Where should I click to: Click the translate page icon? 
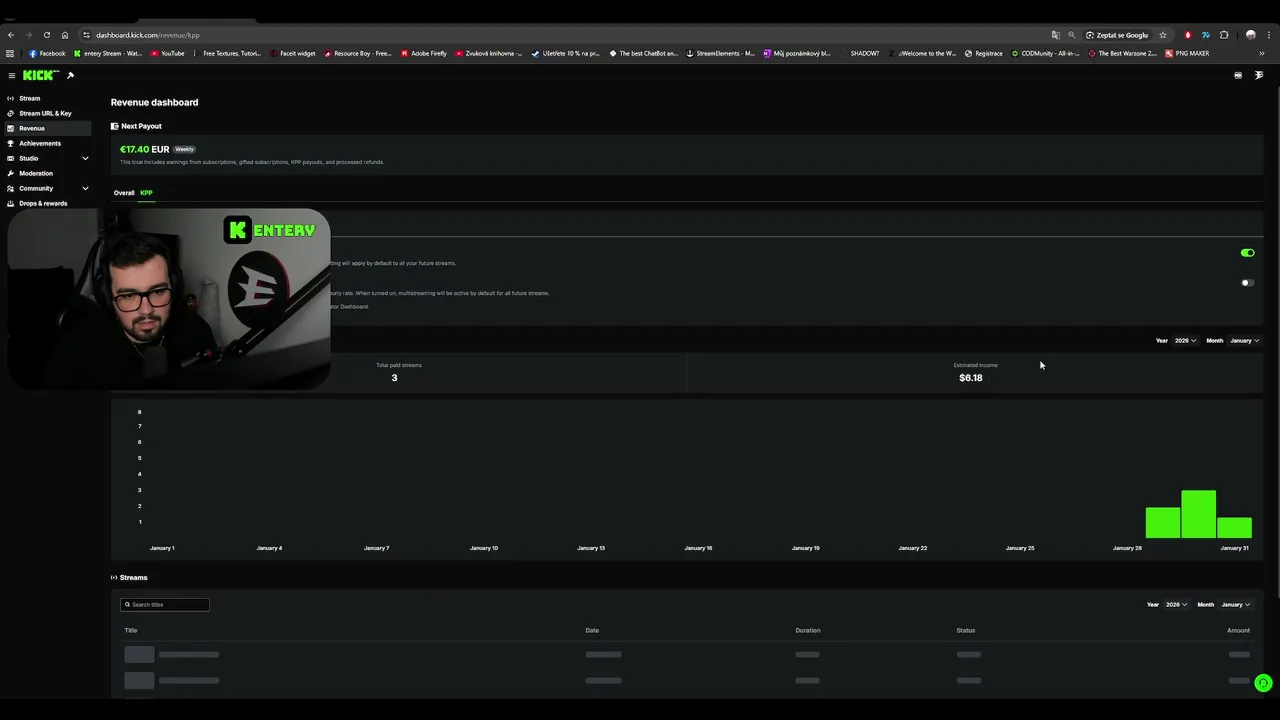click(1055, 35)
